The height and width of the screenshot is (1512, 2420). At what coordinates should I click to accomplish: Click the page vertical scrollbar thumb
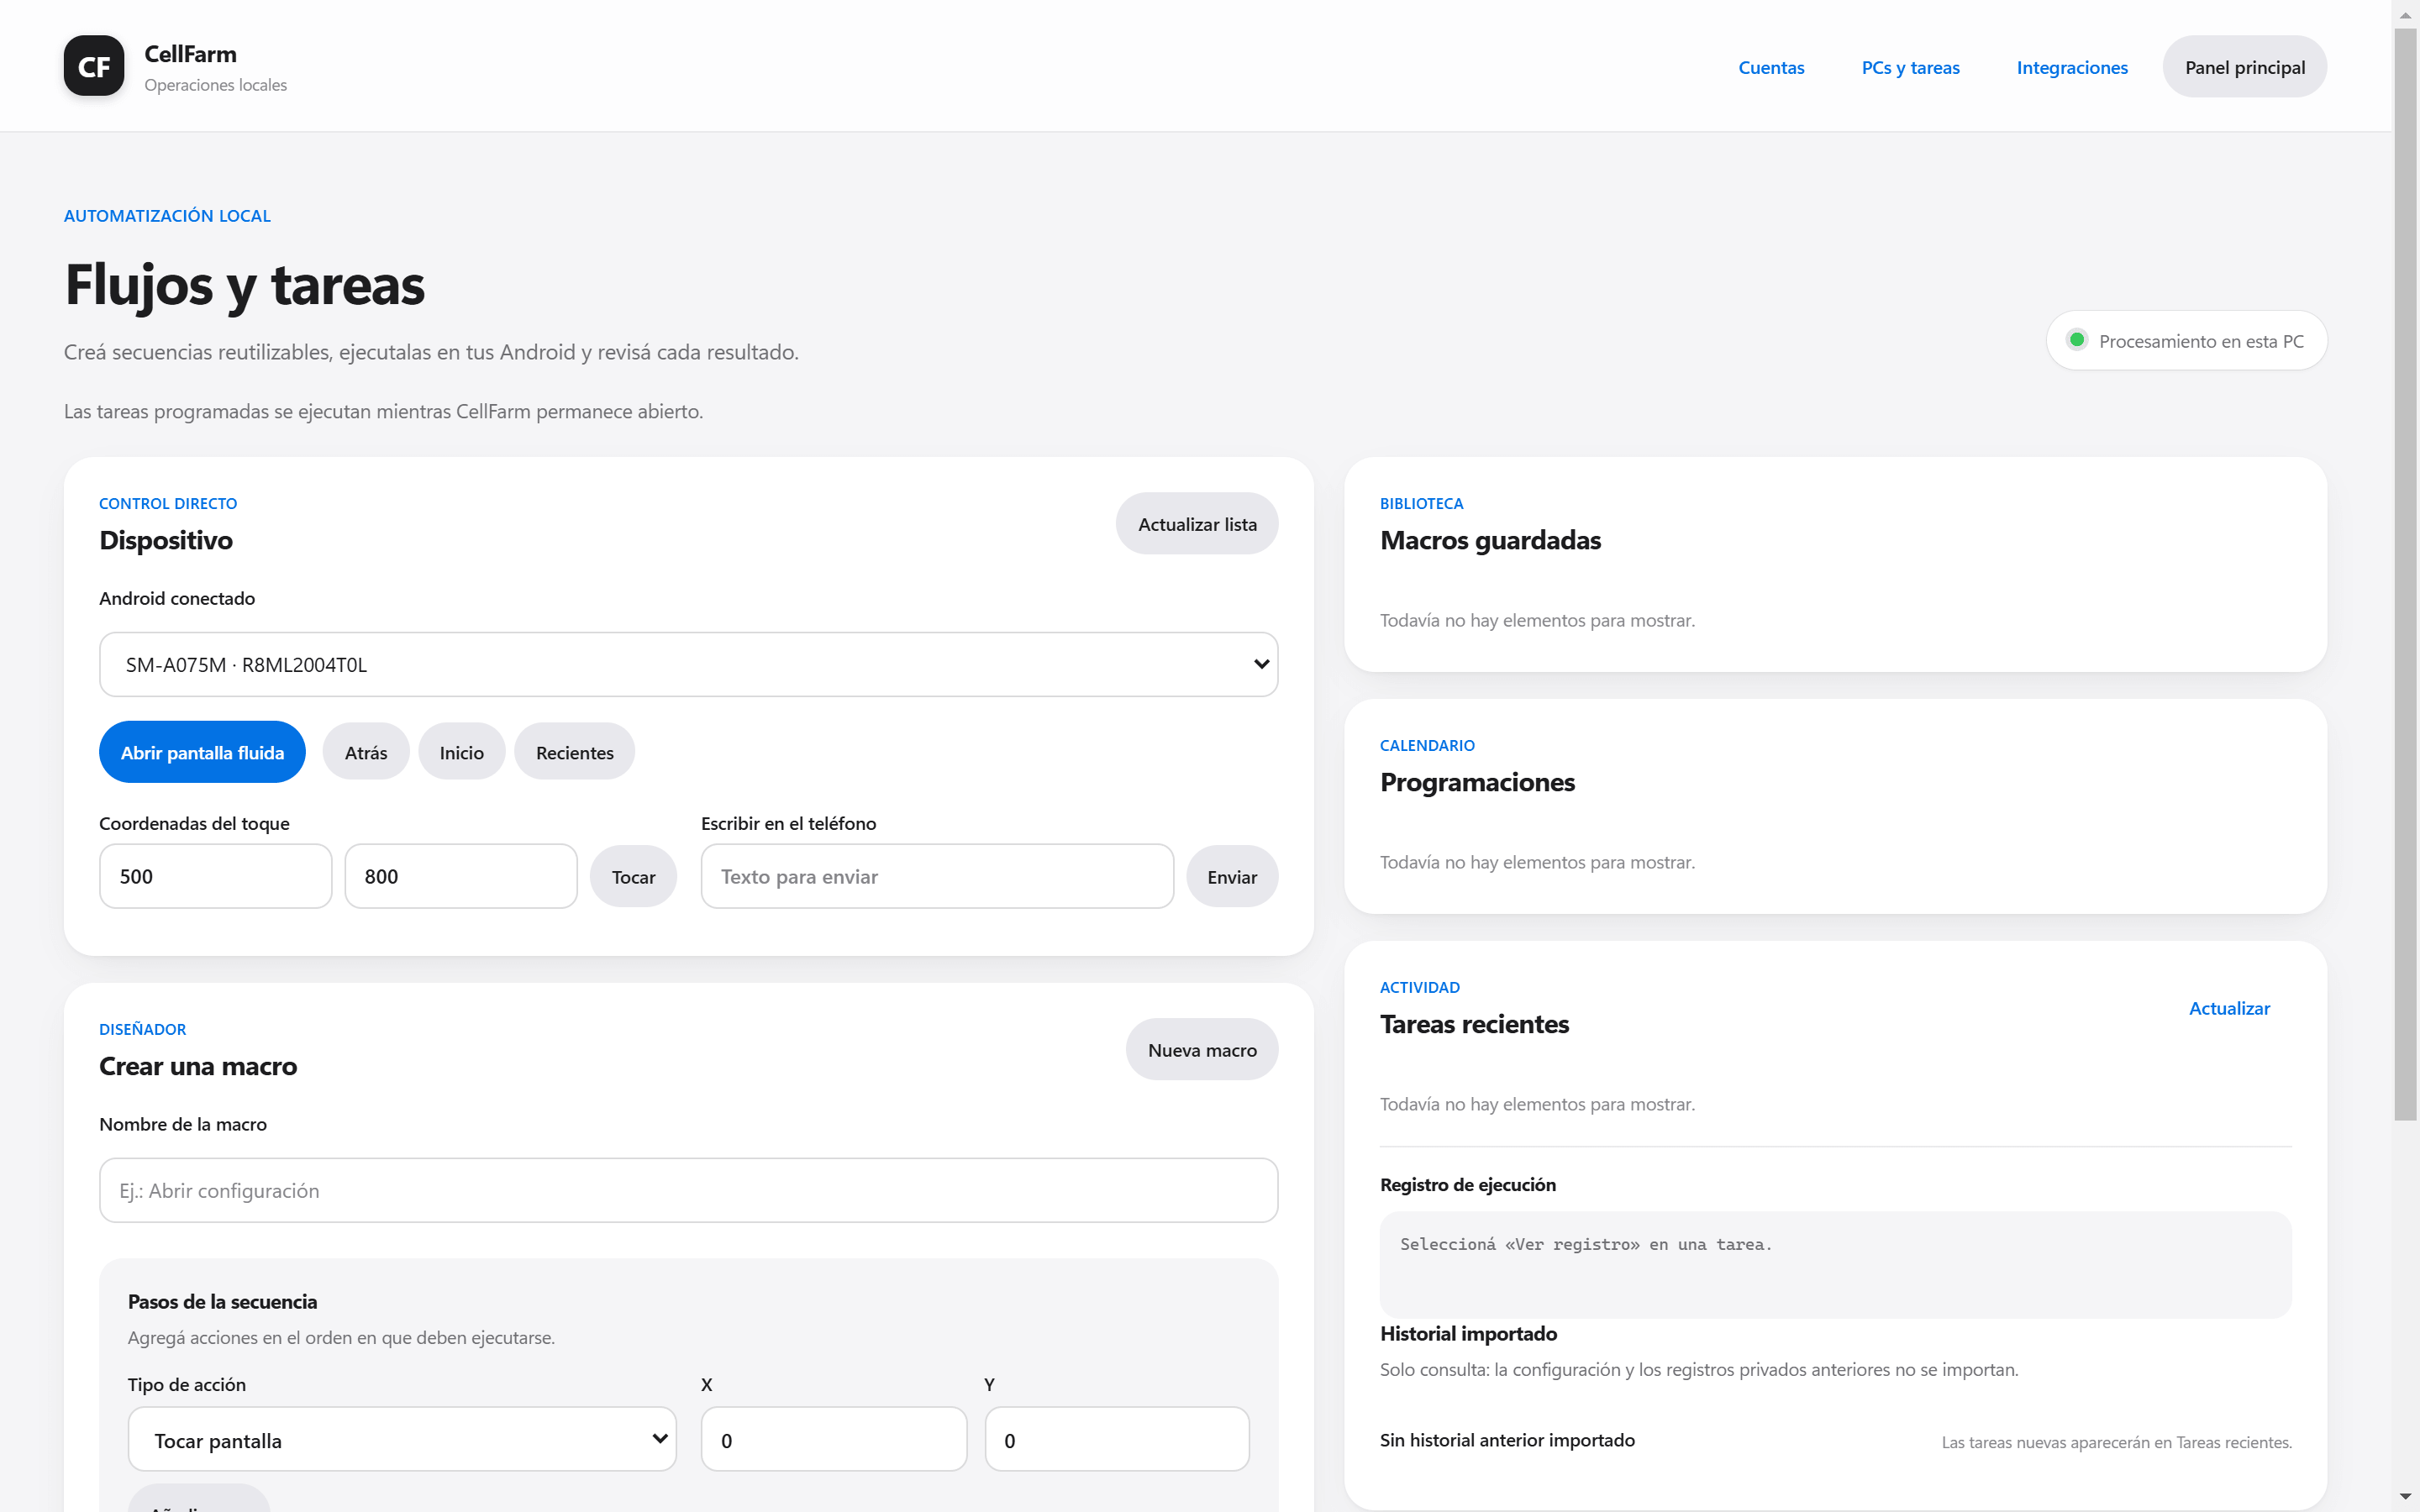point(2405,575)
